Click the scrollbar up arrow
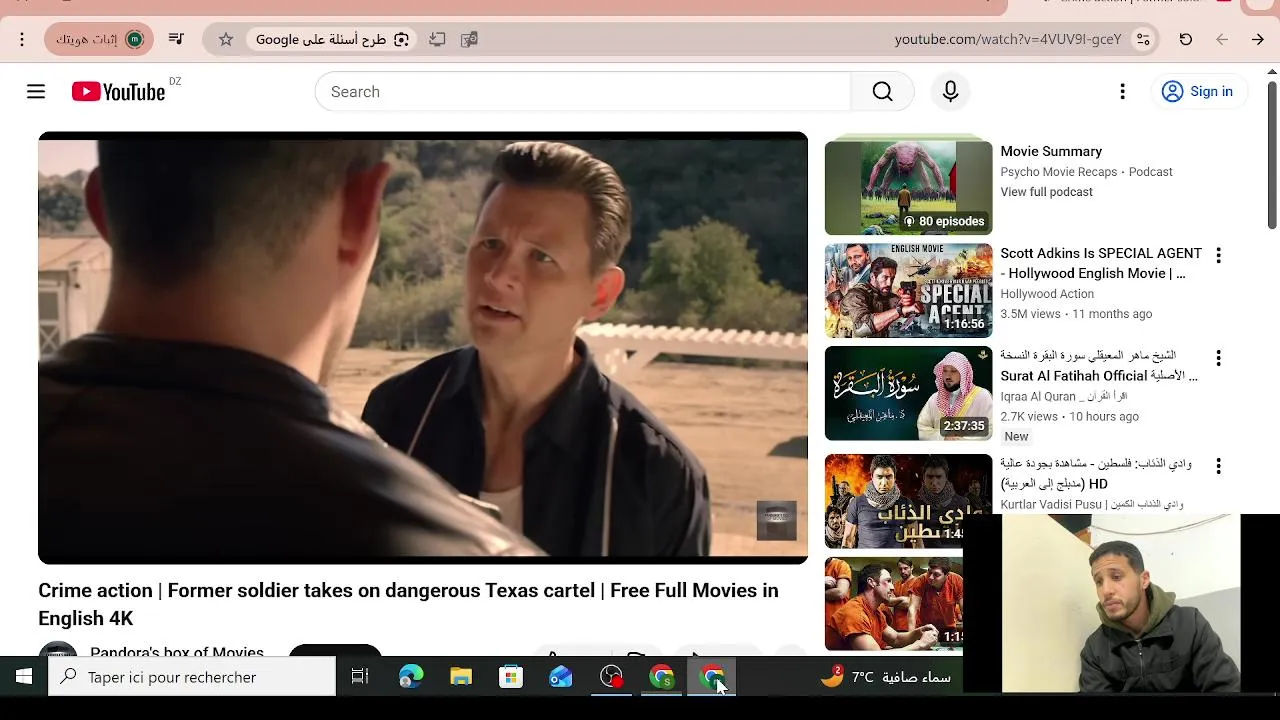Screen dimensions: 1280x720 point(1272,72)
